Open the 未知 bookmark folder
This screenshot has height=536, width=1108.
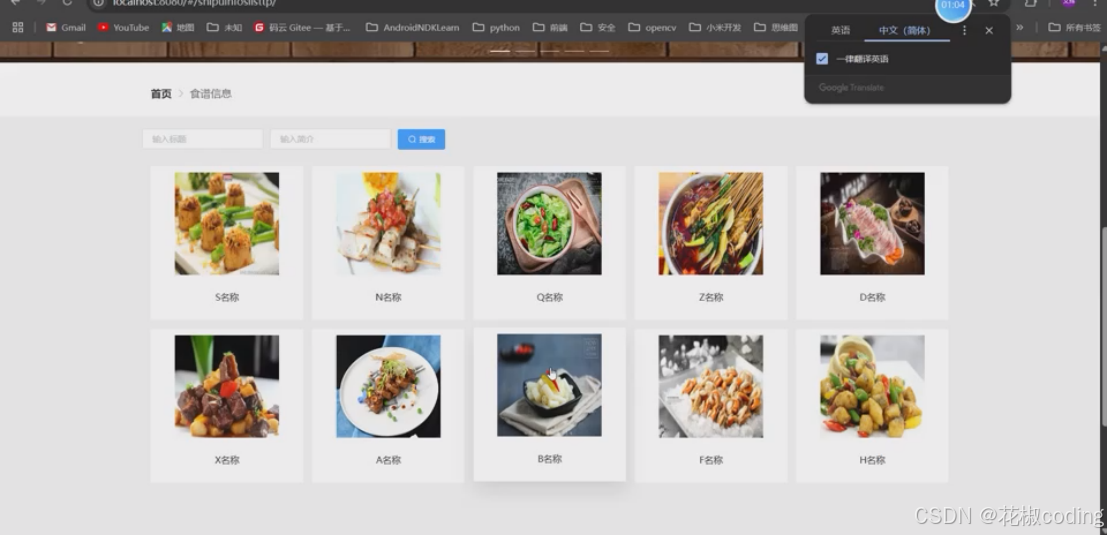(224, 28)
